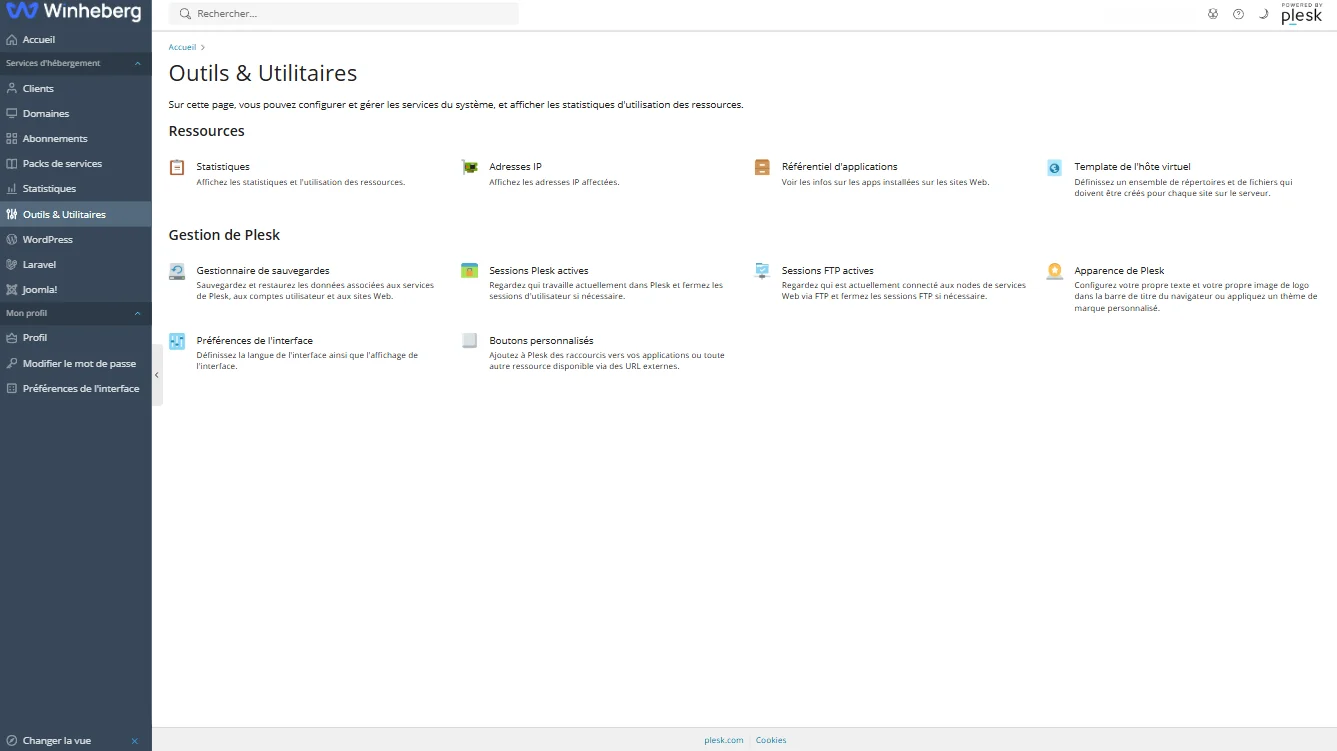Open the Adresses IP link
This screenshot has width=1337, height=751.
point(515,167)
